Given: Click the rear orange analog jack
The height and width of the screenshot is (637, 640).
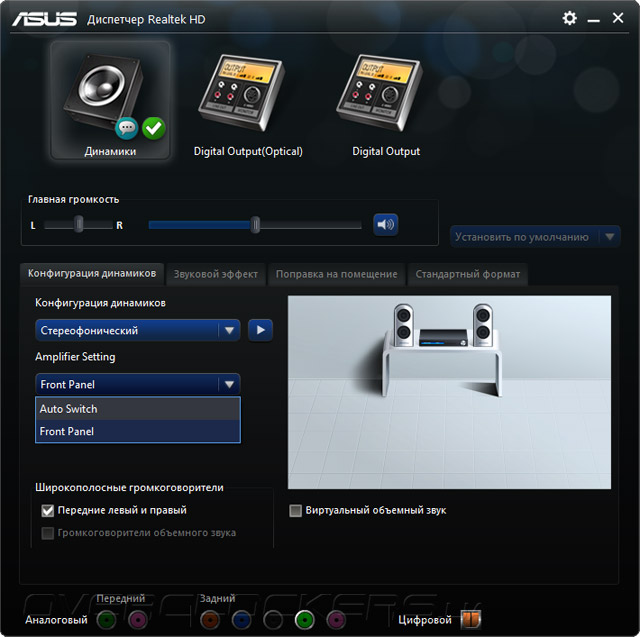Looking at the screenshot, I should (210, 620).
